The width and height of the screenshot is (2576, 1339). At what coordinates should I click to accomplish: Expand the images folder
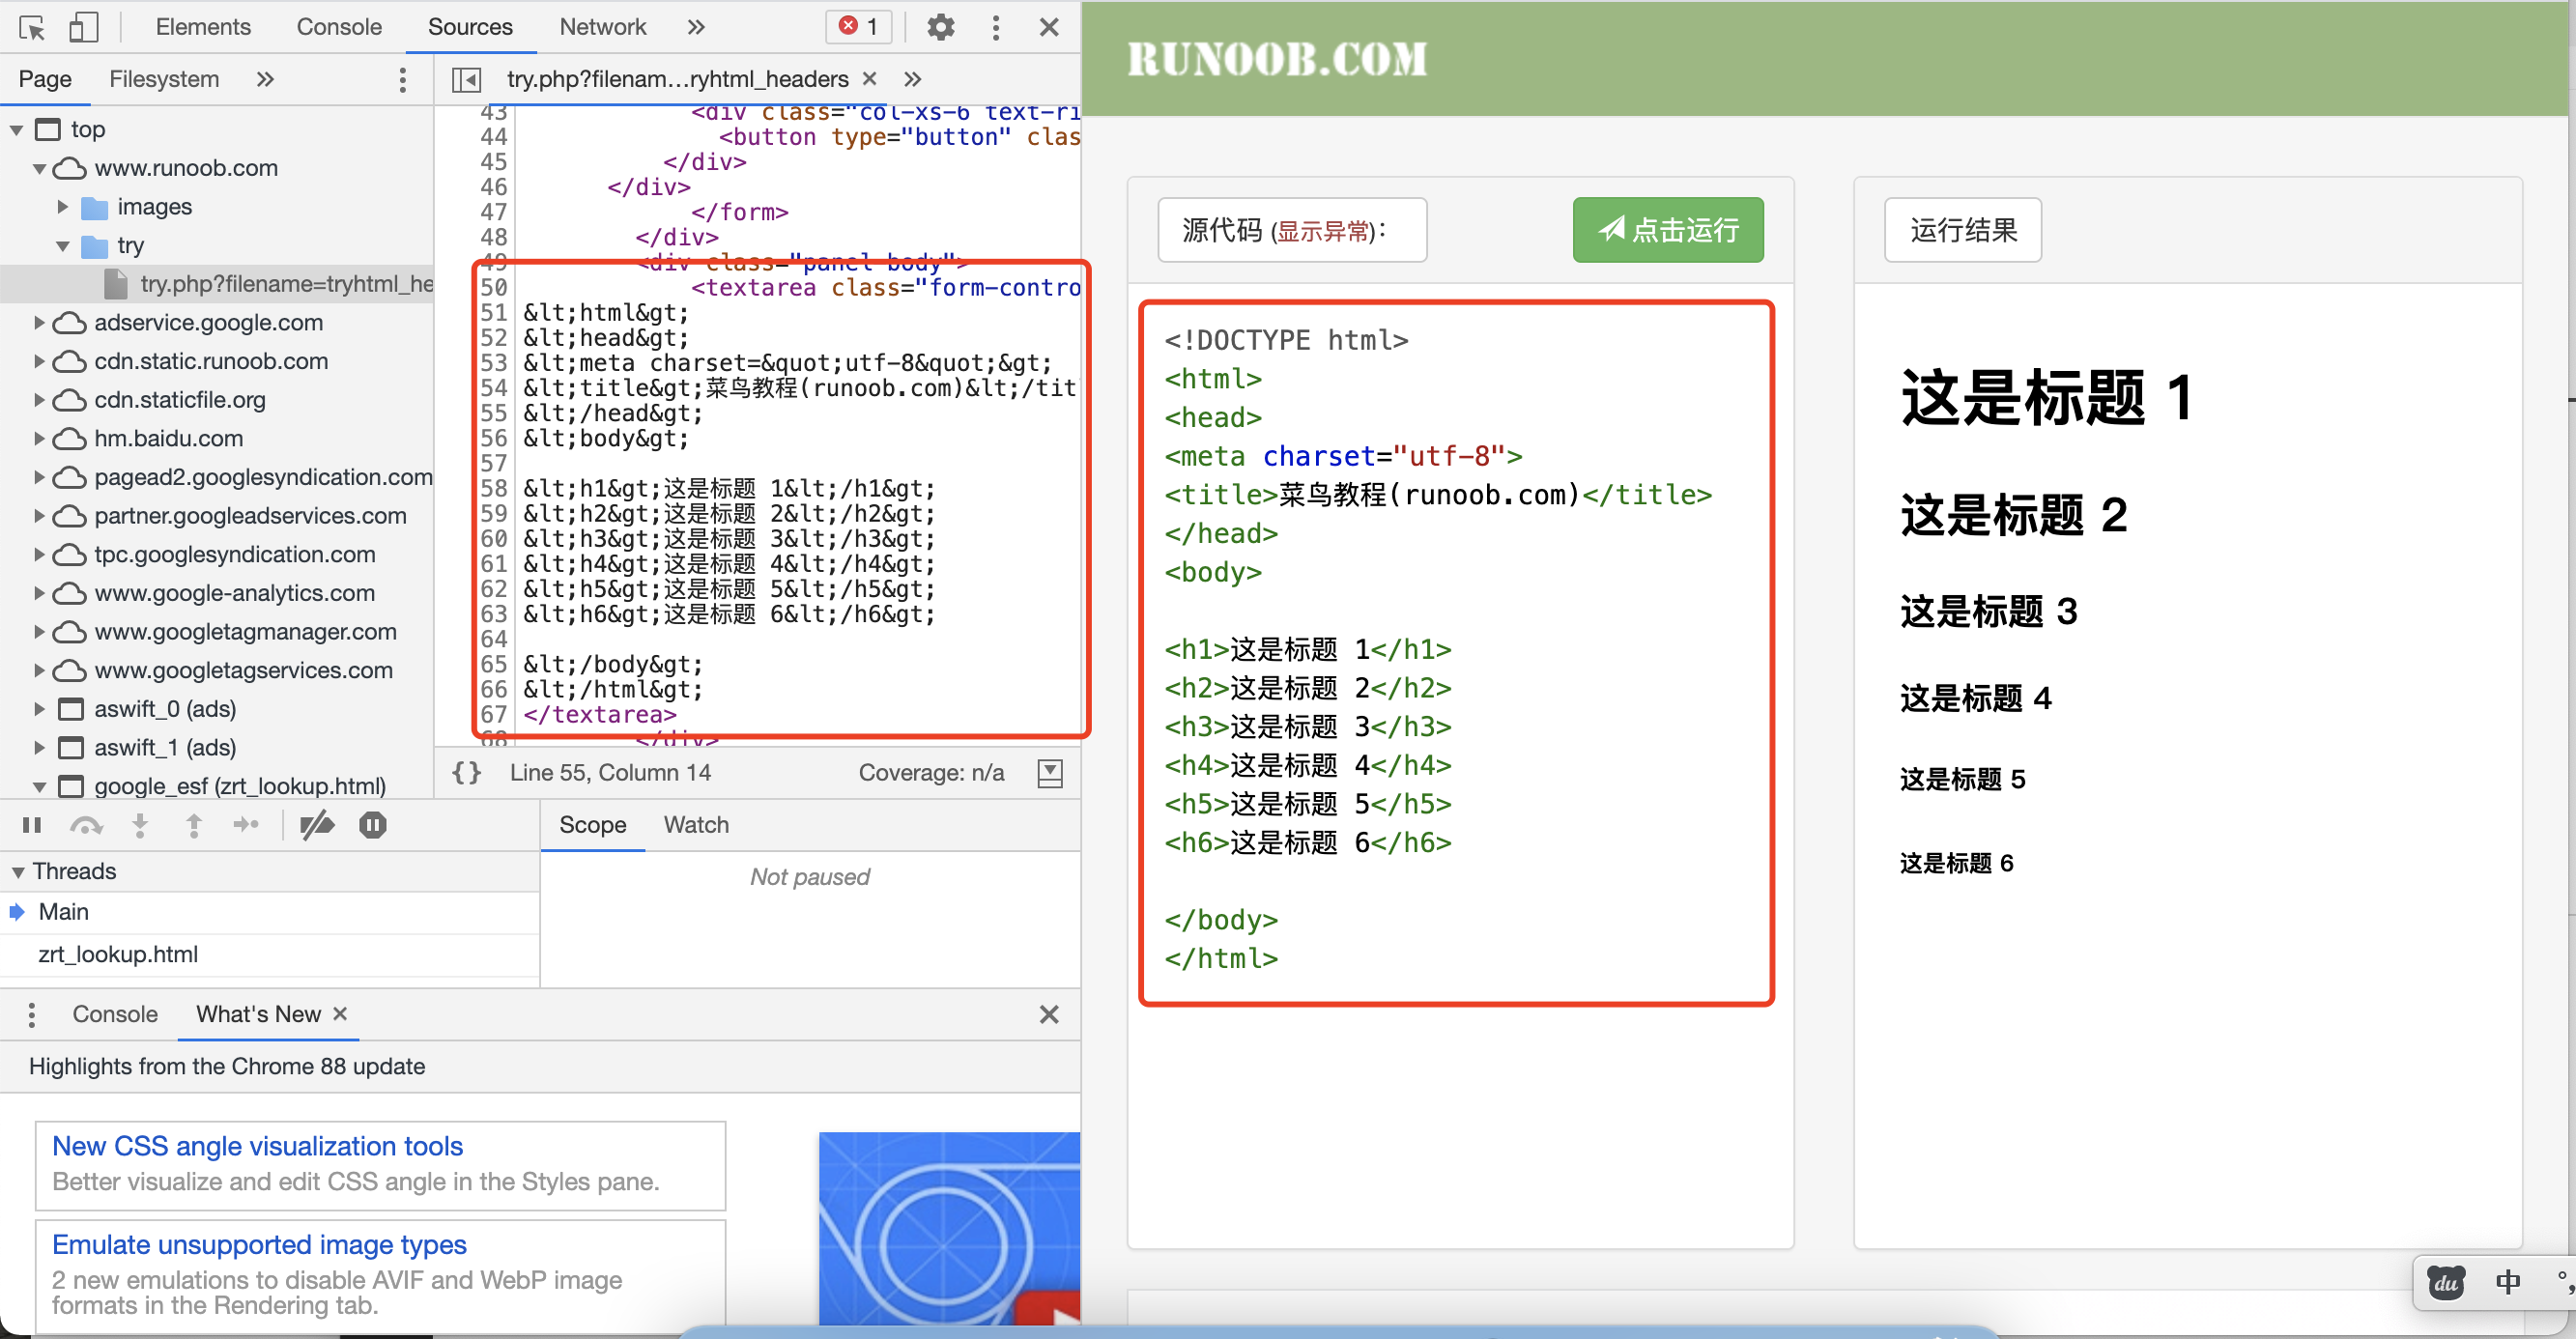point(62,207)
